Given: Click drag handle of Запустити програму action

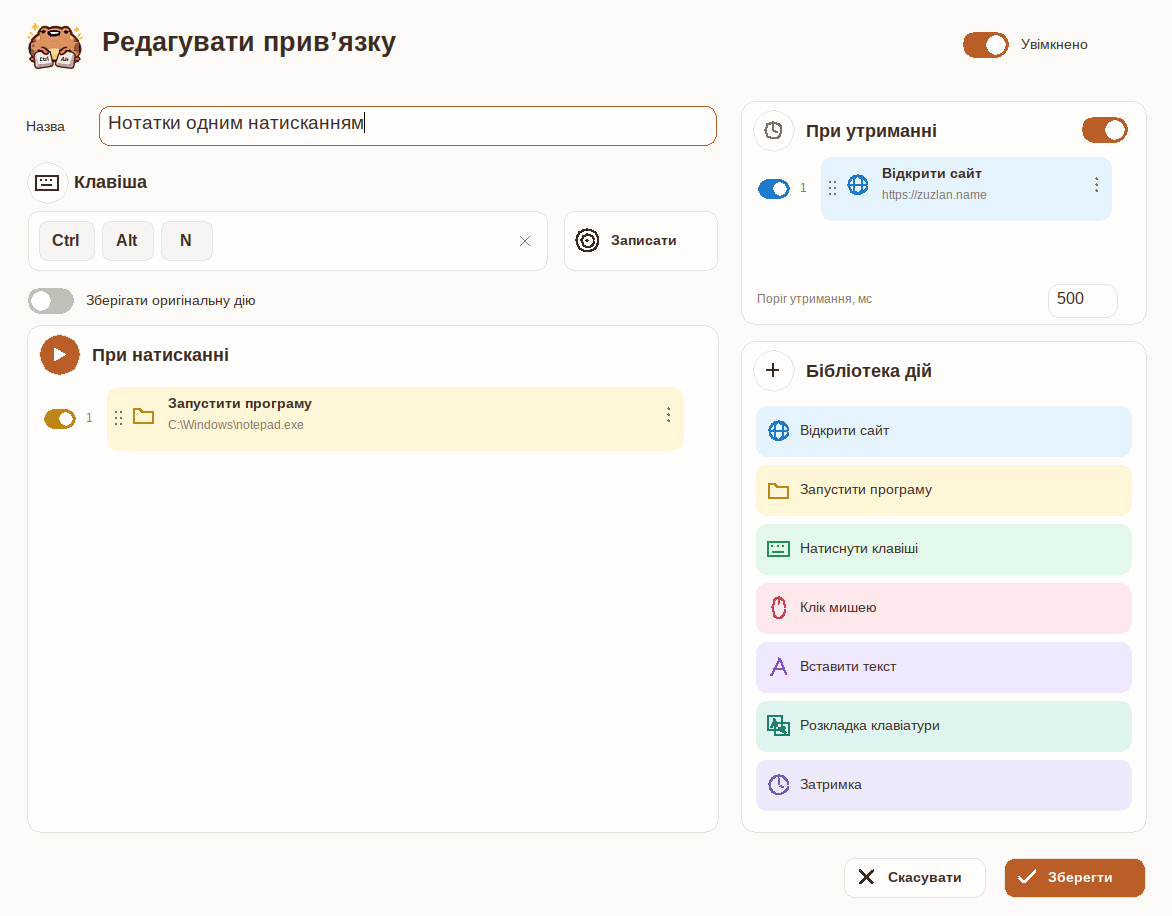Looking at the screenshot, I should 118,418.
